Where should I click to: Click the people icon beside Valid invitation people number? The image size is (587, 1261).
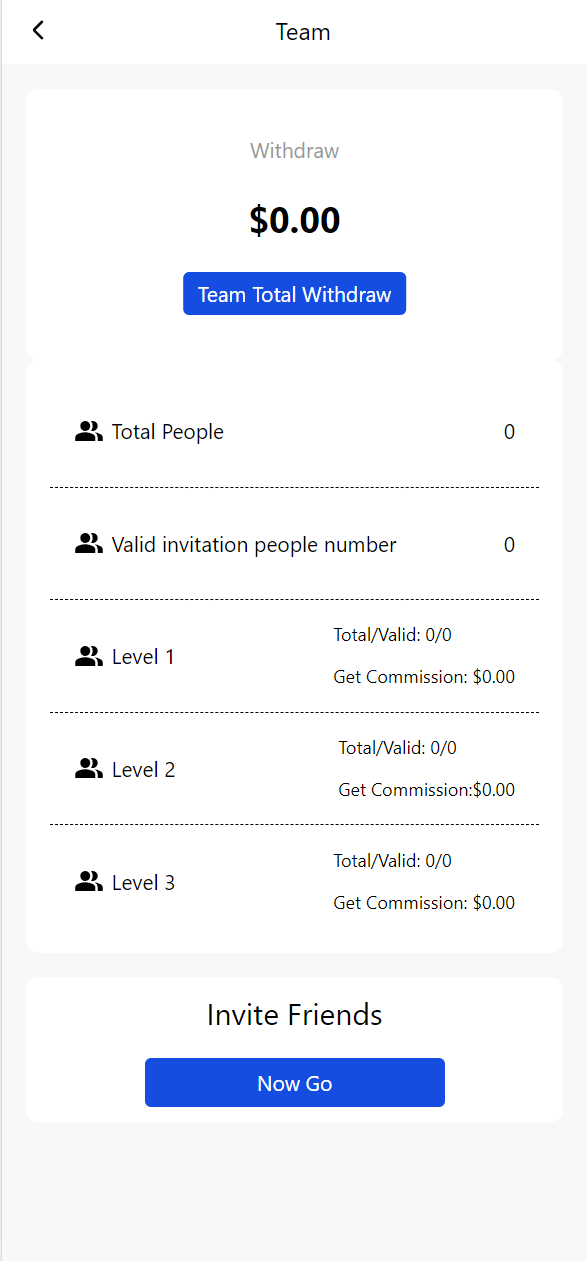89,544
